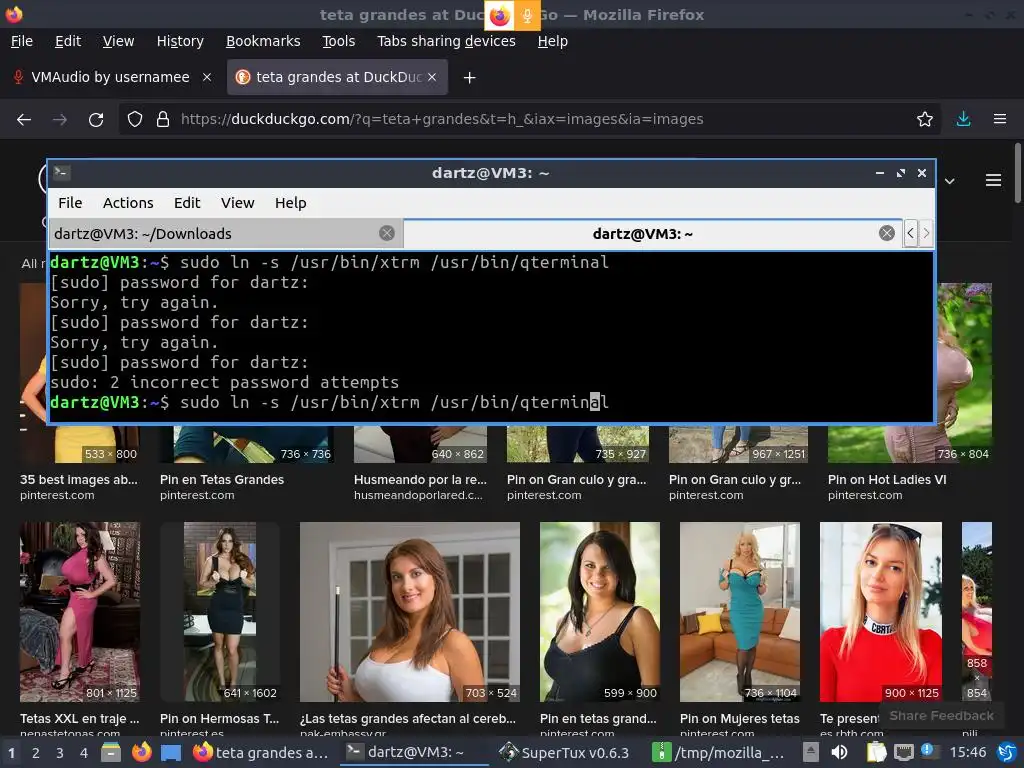Open the 'Pin en Tetas Grandes' result title
This screenshot has width=1024, height=768.
coord(222,479)
